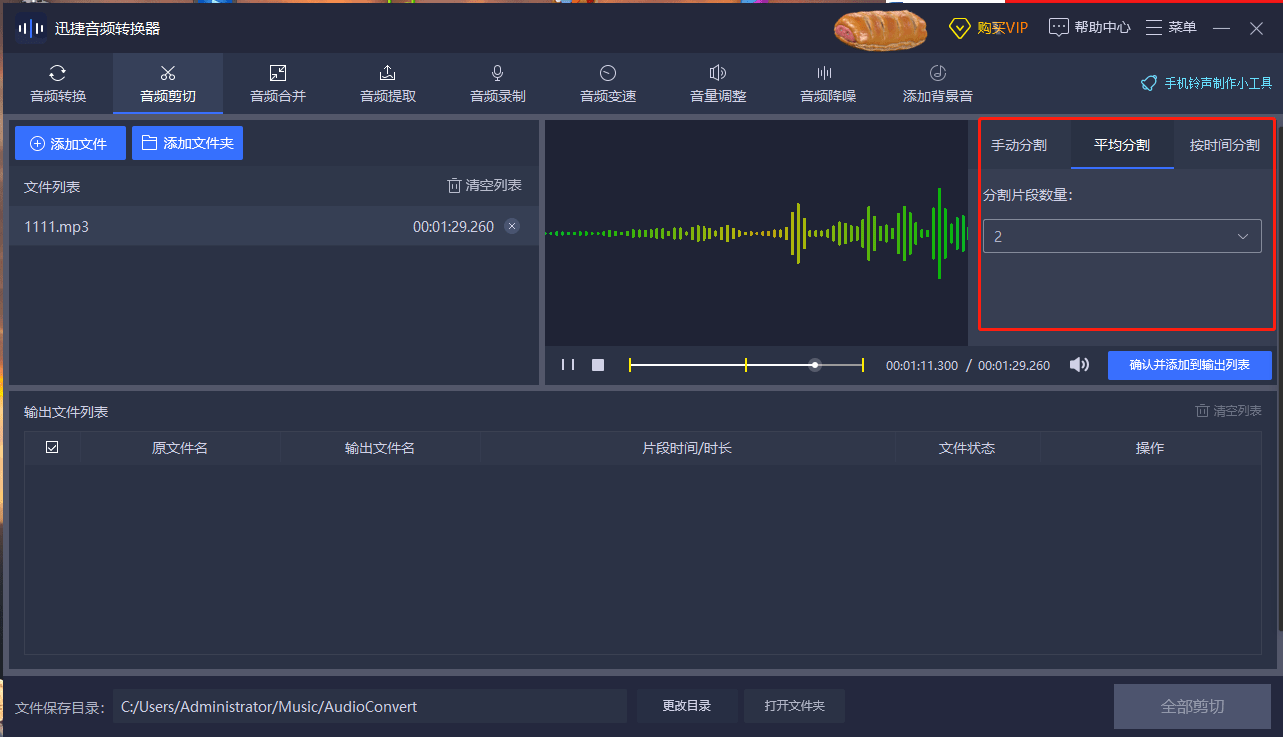
Task: Select the 平均分割 average split tab
Action: coord(1122,145)
